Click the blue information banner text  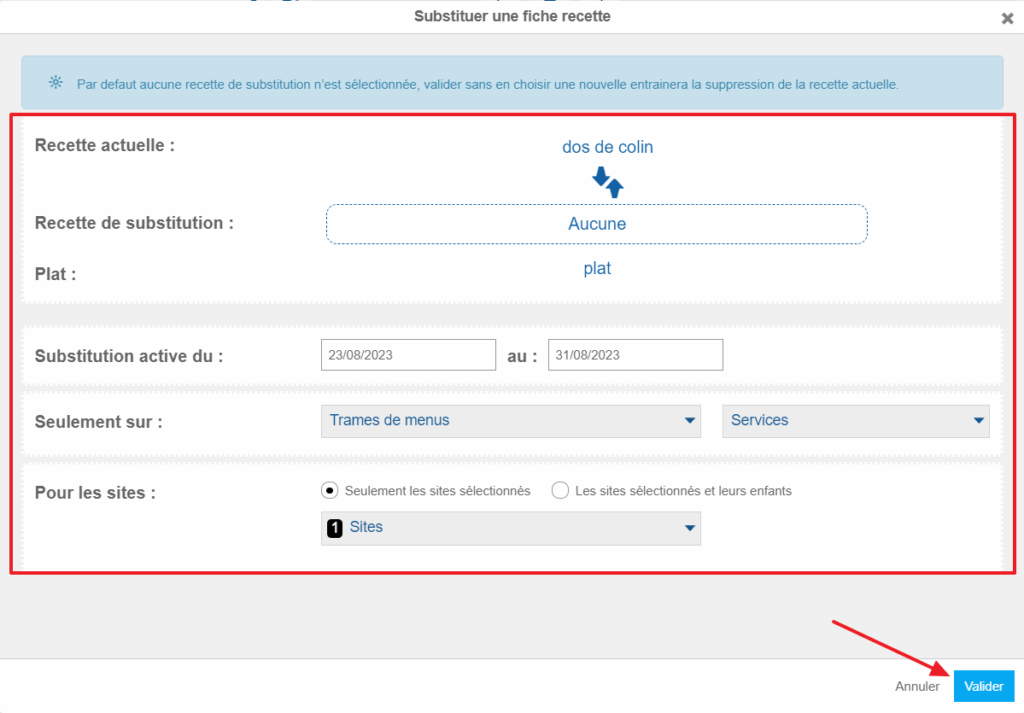tap(487, 84)
